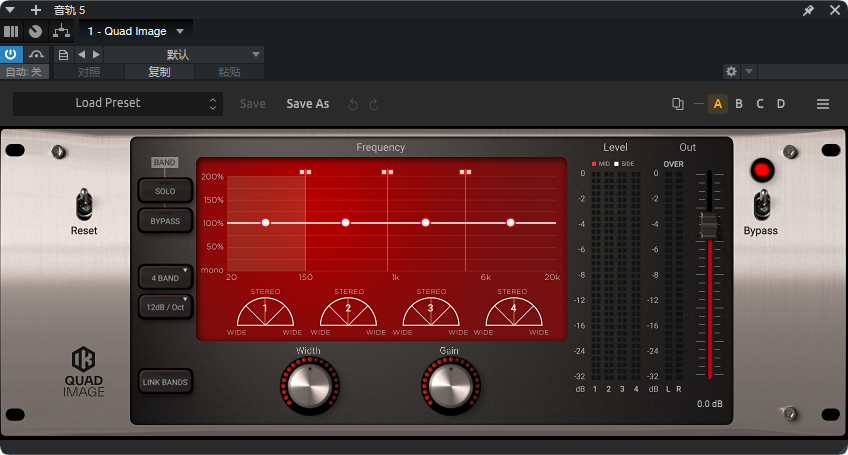Select preset slot D
The height and width of the screenshot is (455, 848).
click(781, 104)
